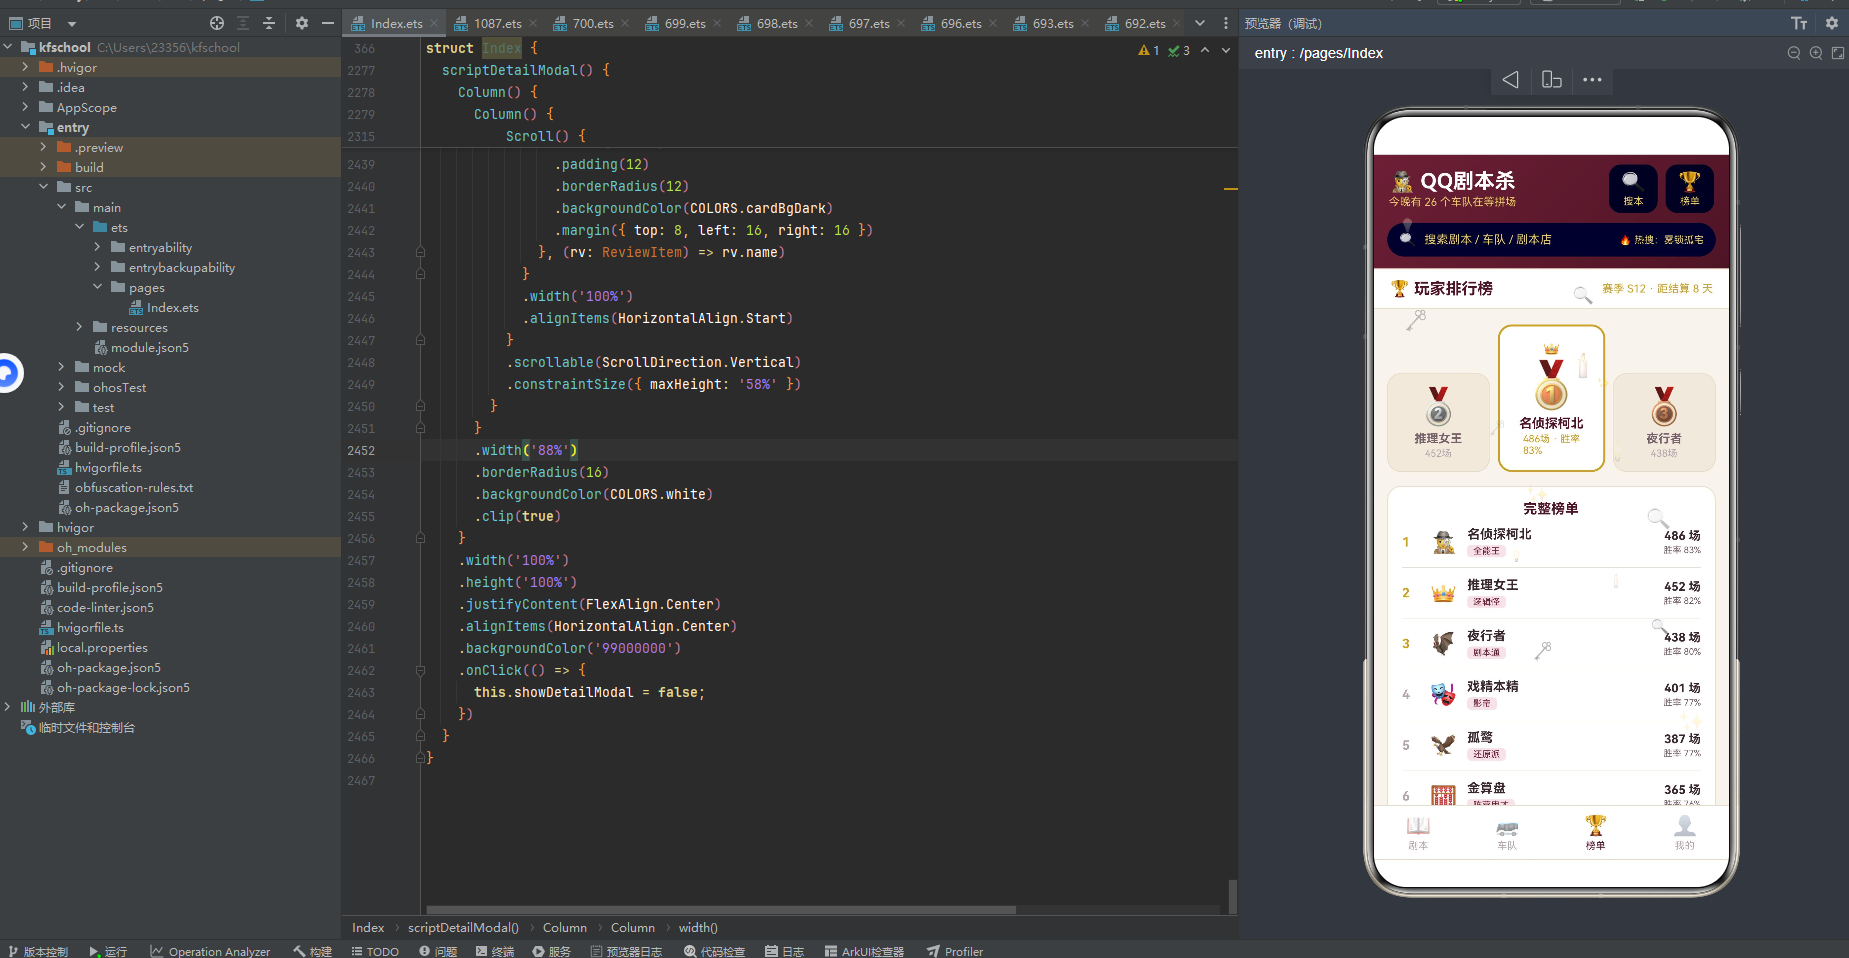The height and width of the screenshot is (958, 1849).
Task: Click Index in the breadcrumb bar
Action: coord(368,928)
